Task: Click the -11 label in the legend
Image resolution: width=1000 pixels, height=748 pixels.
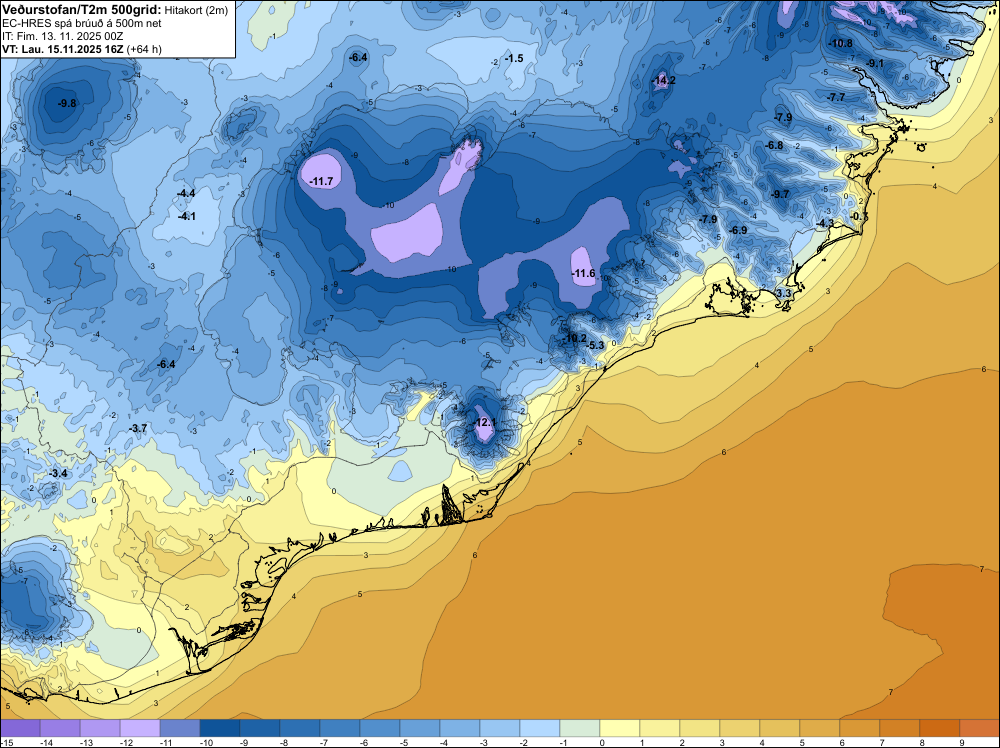Action: 165,742
